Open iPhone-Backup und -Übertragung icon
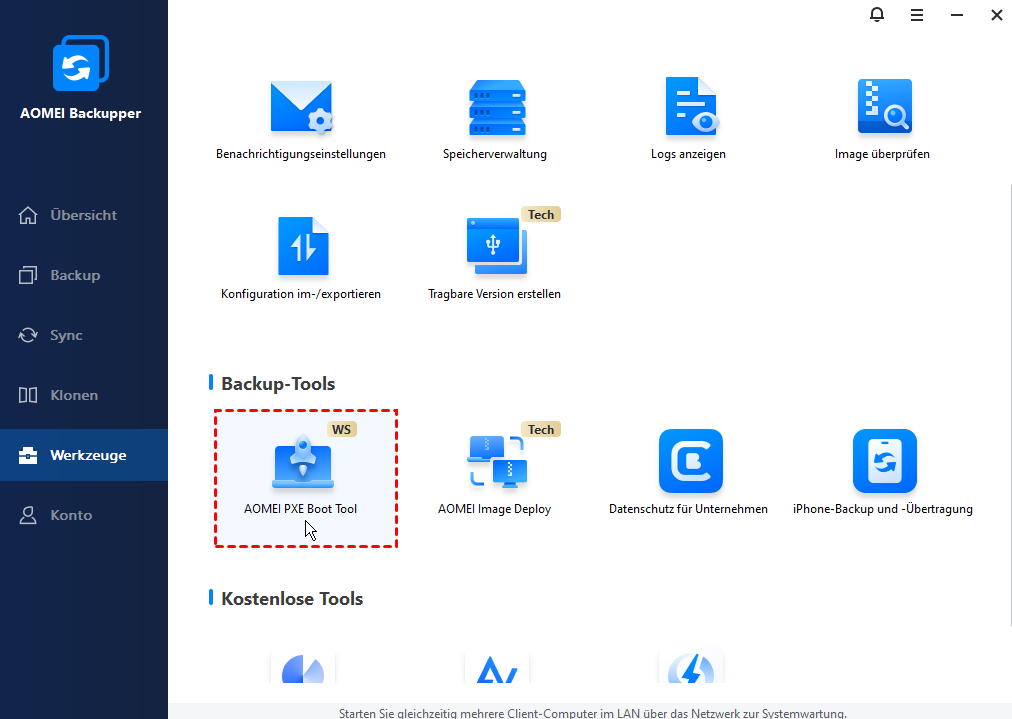This screenshot has width=1012, height=719. tap(885, 461)
